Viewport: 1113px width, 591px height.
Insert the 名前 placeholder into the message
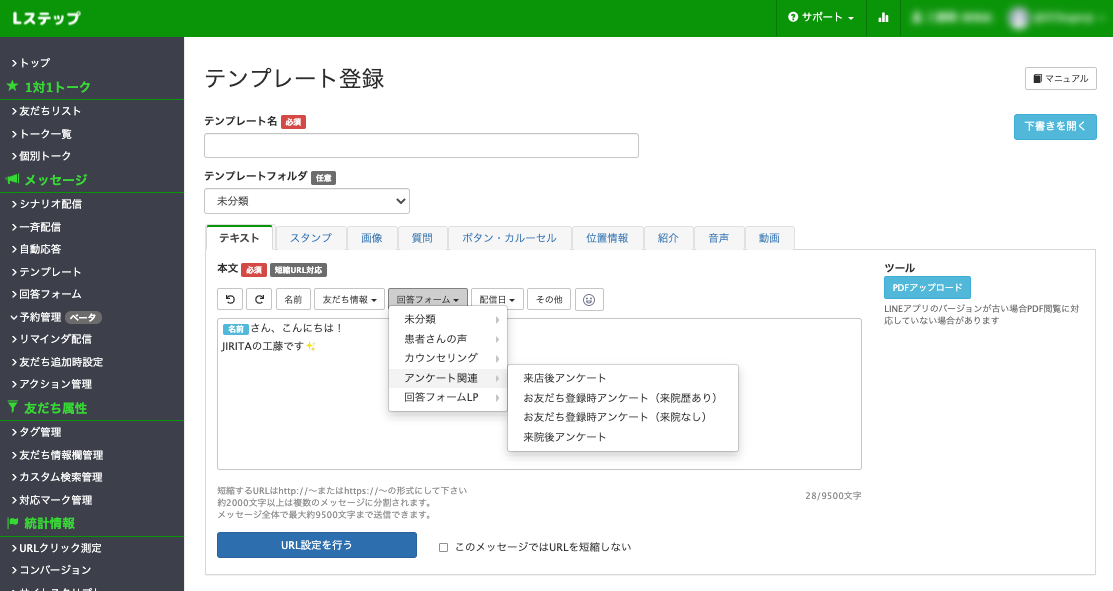click(295, 298)
